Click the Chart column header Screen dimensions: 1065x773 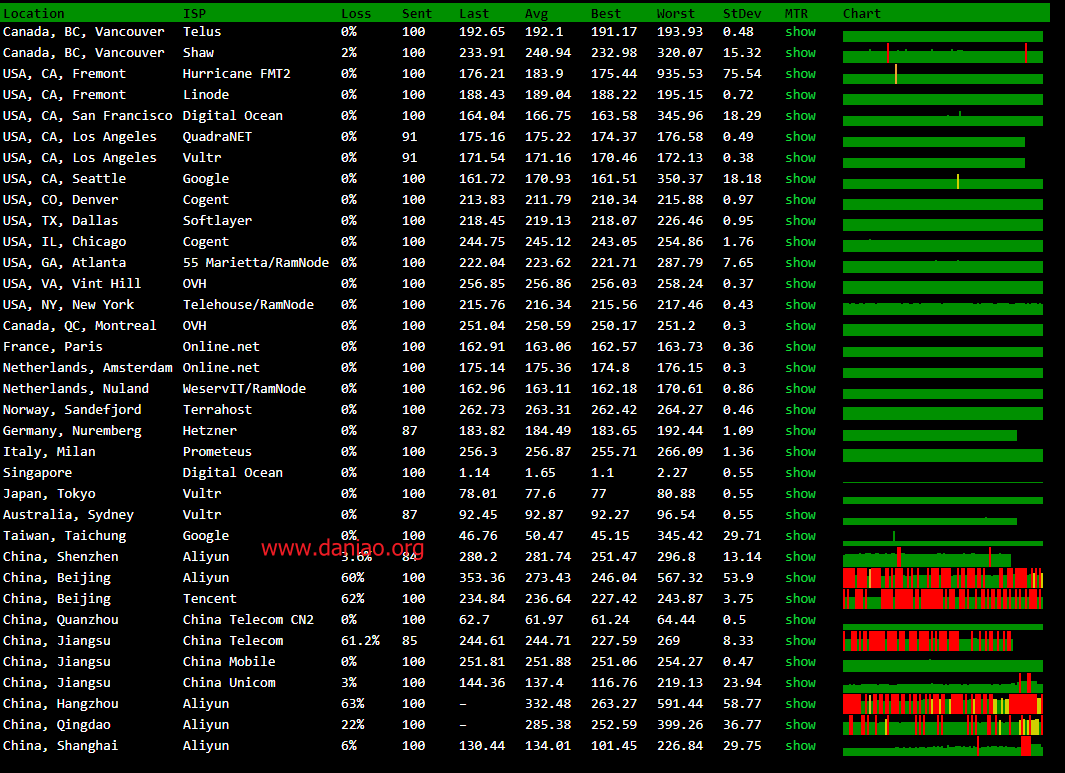(862, 14)
